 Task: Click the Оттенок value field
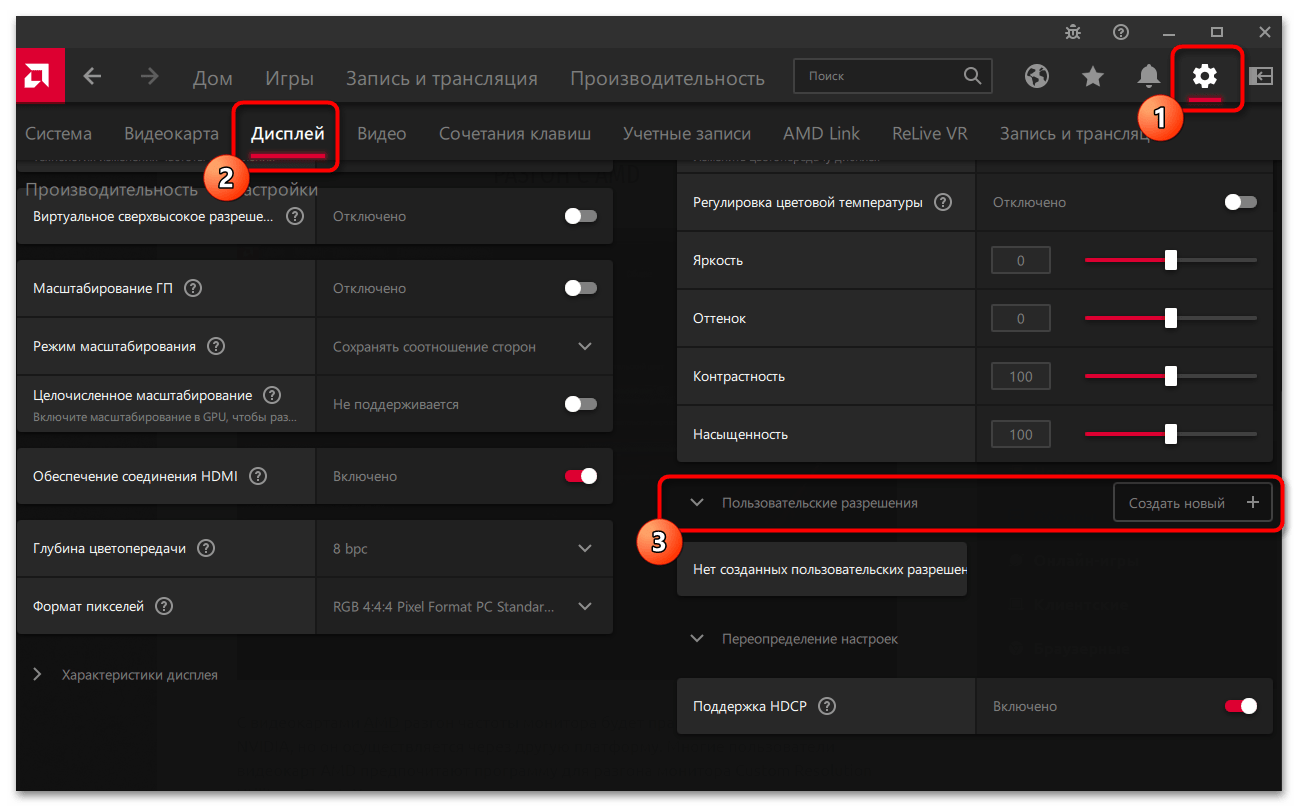coord(1021,319)
